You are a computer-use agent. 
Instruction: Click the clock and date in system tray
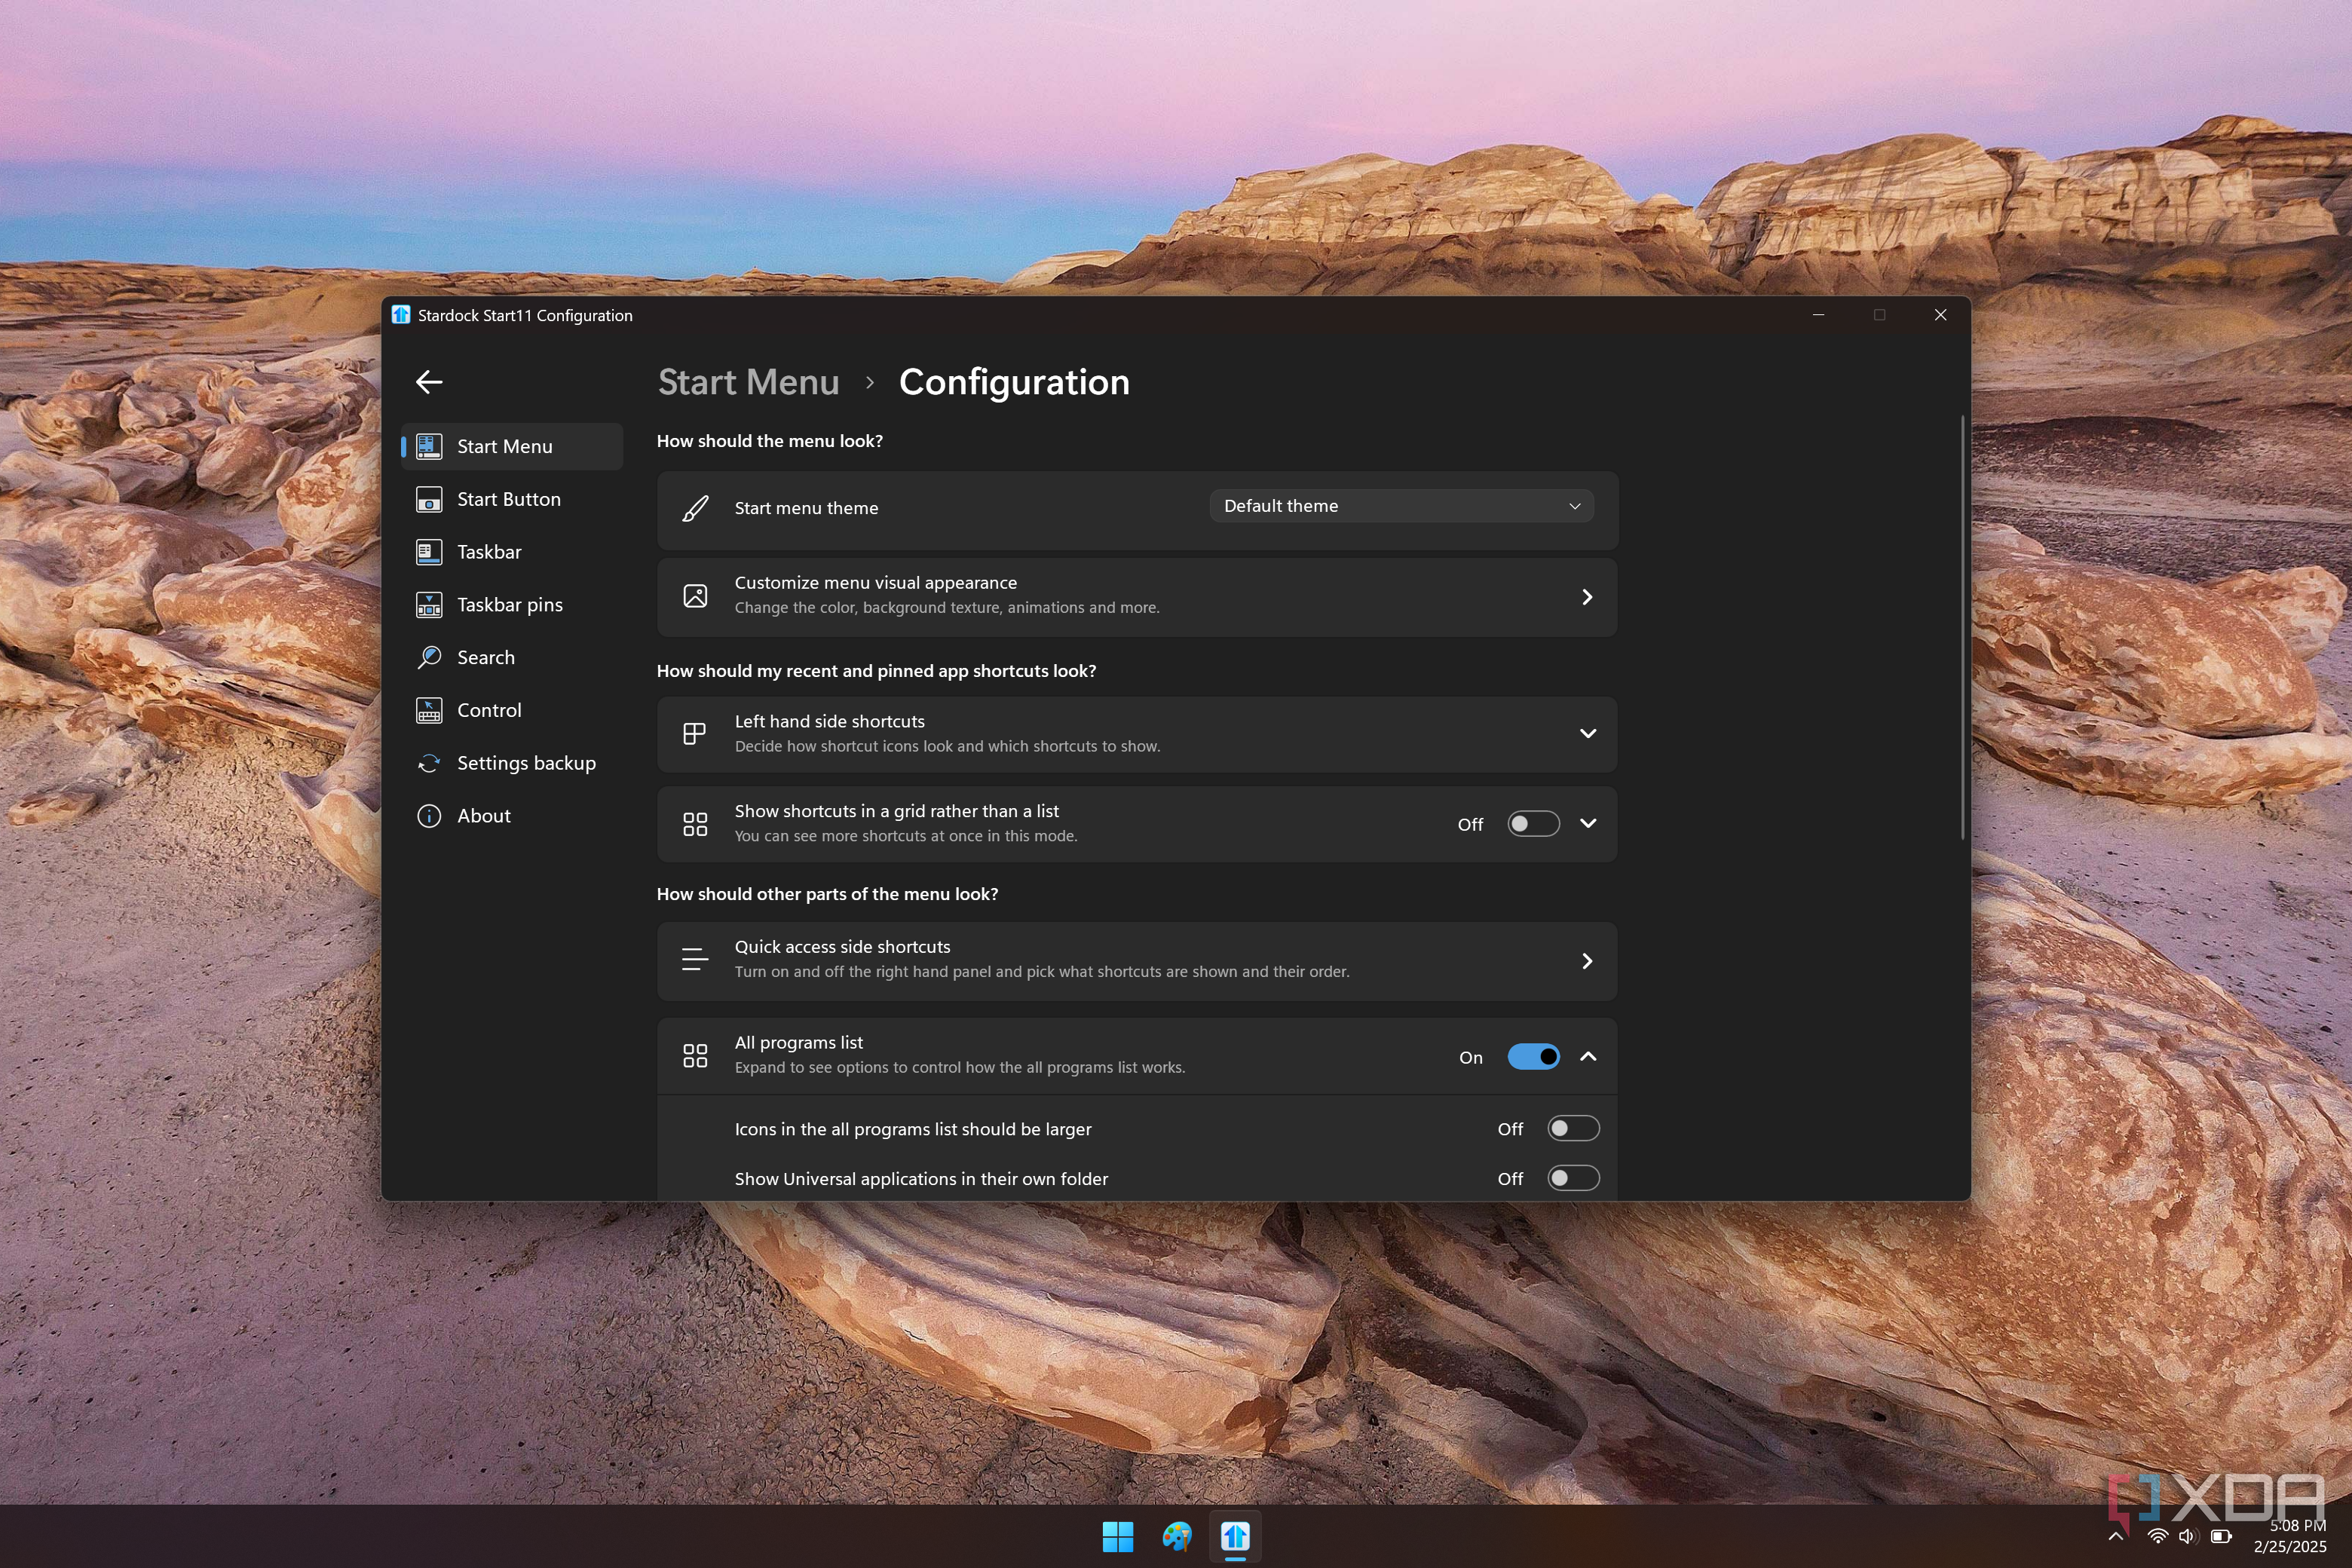(2290, 1536)
